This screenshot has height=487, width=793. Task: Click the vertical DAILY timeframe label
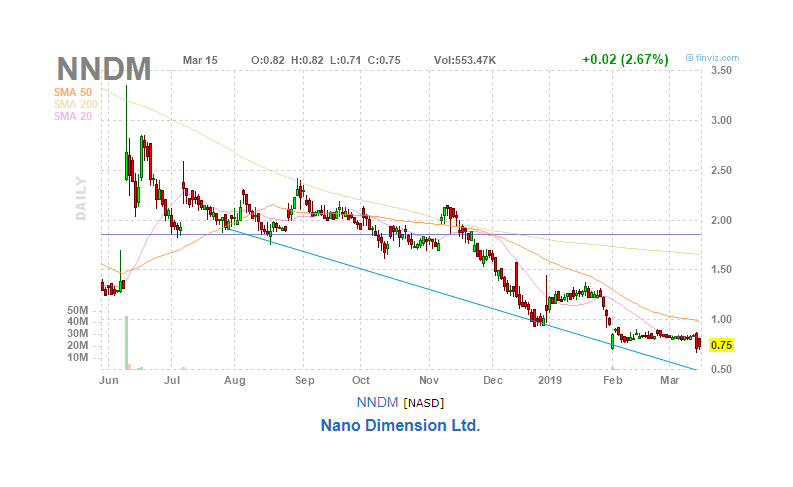(x=81, y=198)
